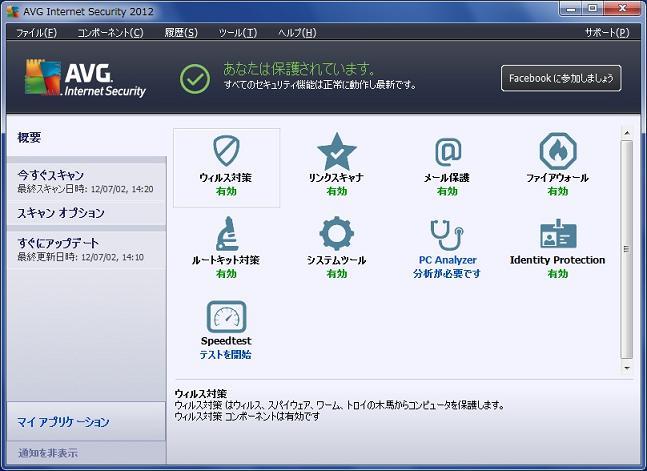Screen dimensions: 647x471
Task: Click 有効 status under メール保護
Action: point(447,191)
